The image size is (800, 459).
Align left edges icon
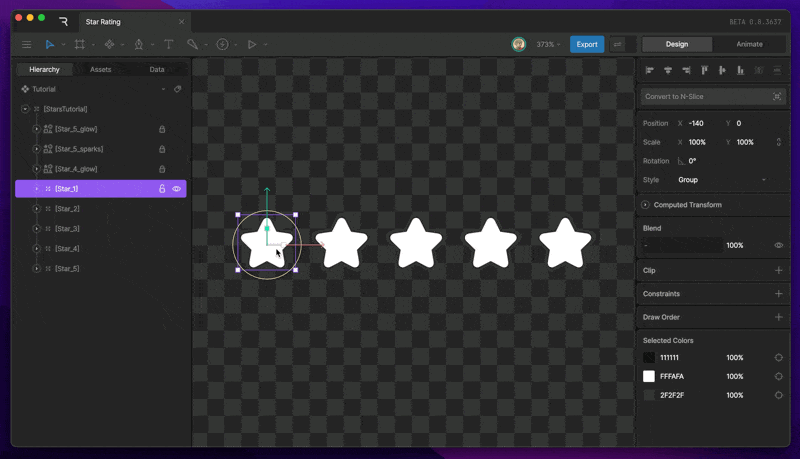[x=649, y=70]
